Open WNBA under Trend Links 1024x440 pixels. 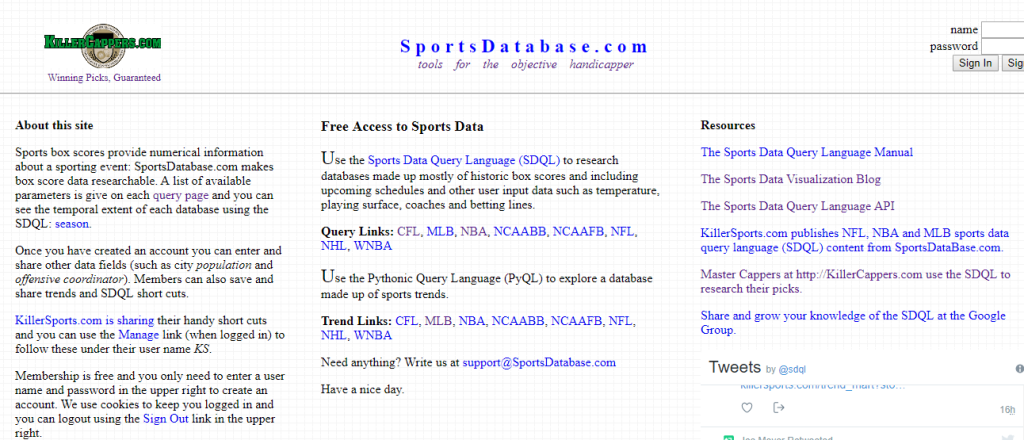coord(373,336)
